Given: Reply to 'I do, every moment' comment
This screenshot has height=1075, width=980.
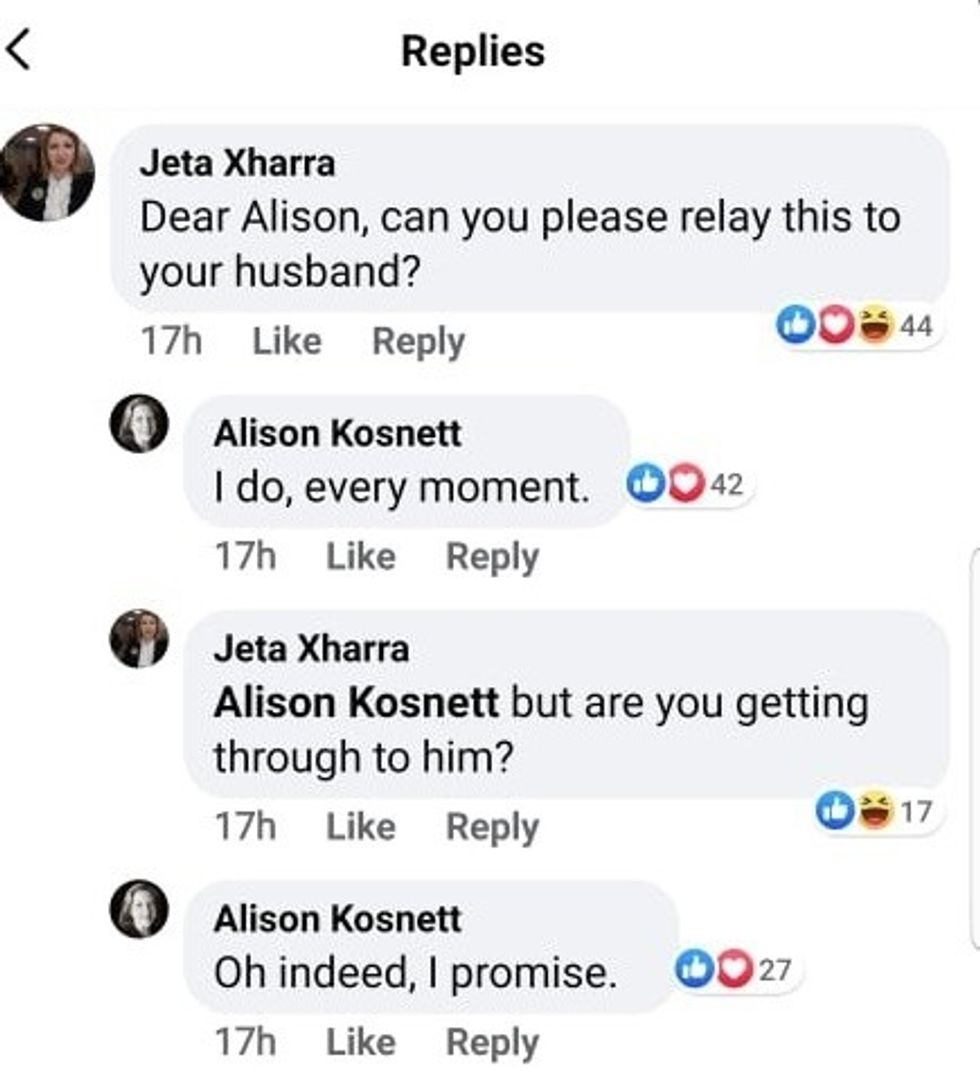Looking at the screenshot, I should click(492, 557).
